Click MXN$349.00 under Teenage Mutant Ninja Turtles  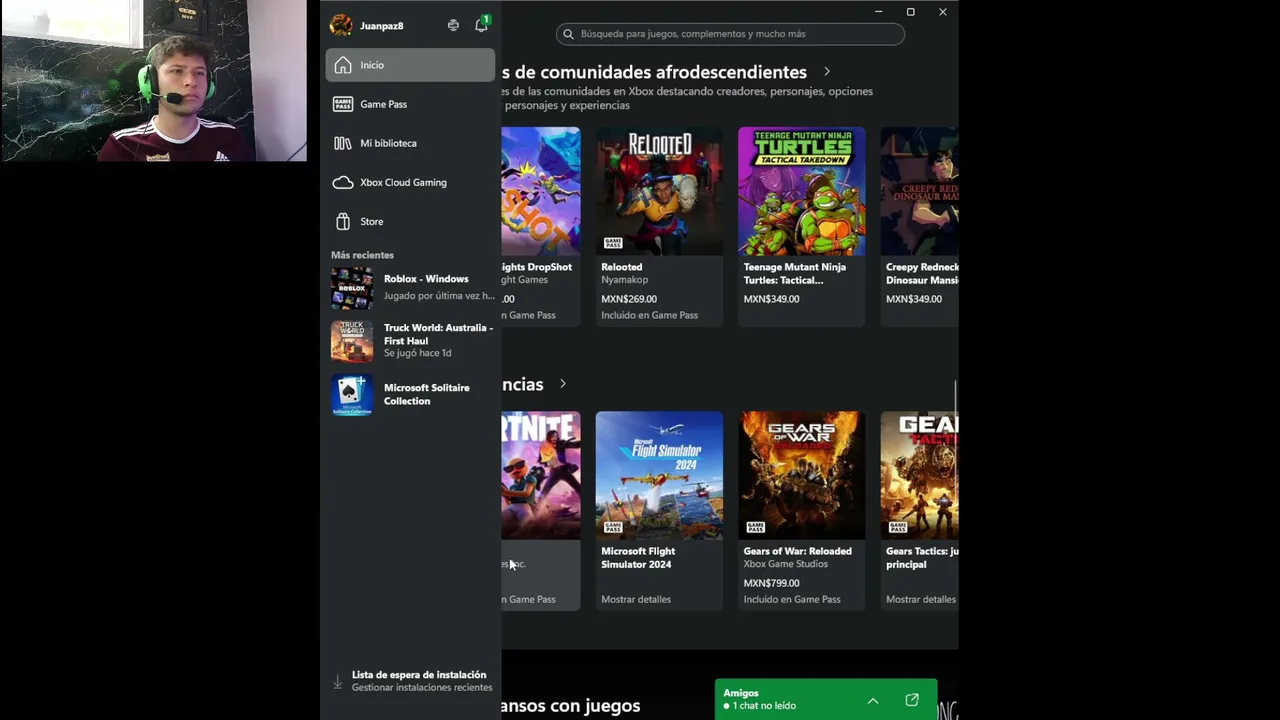click(772, 299)
